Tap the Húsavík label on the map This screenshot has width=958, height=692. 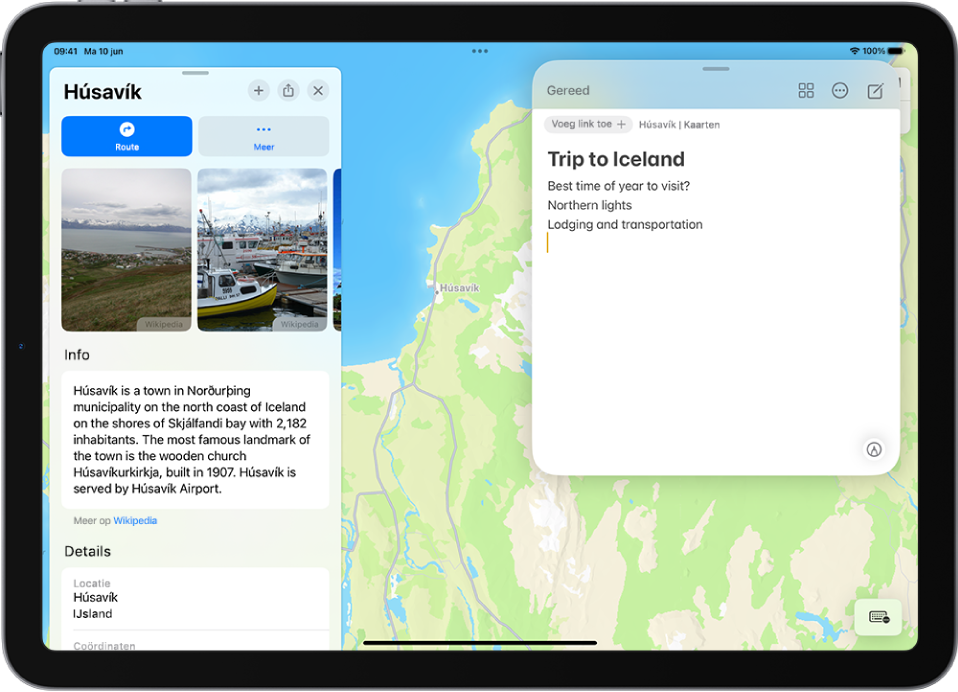click(459, 288)
